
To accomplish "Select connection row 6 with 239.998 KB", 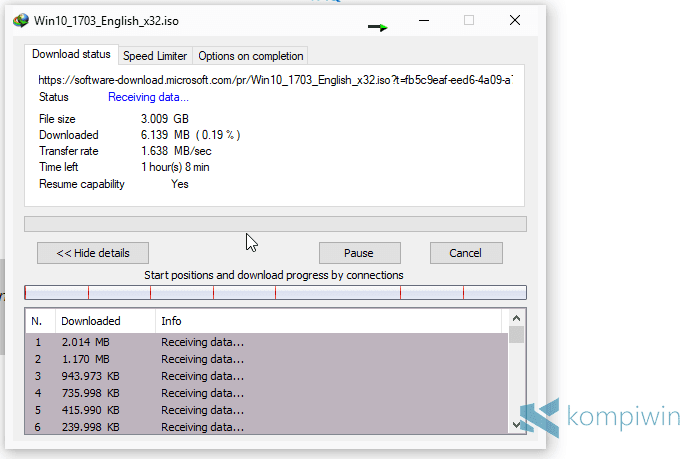I will coord(266,426).
